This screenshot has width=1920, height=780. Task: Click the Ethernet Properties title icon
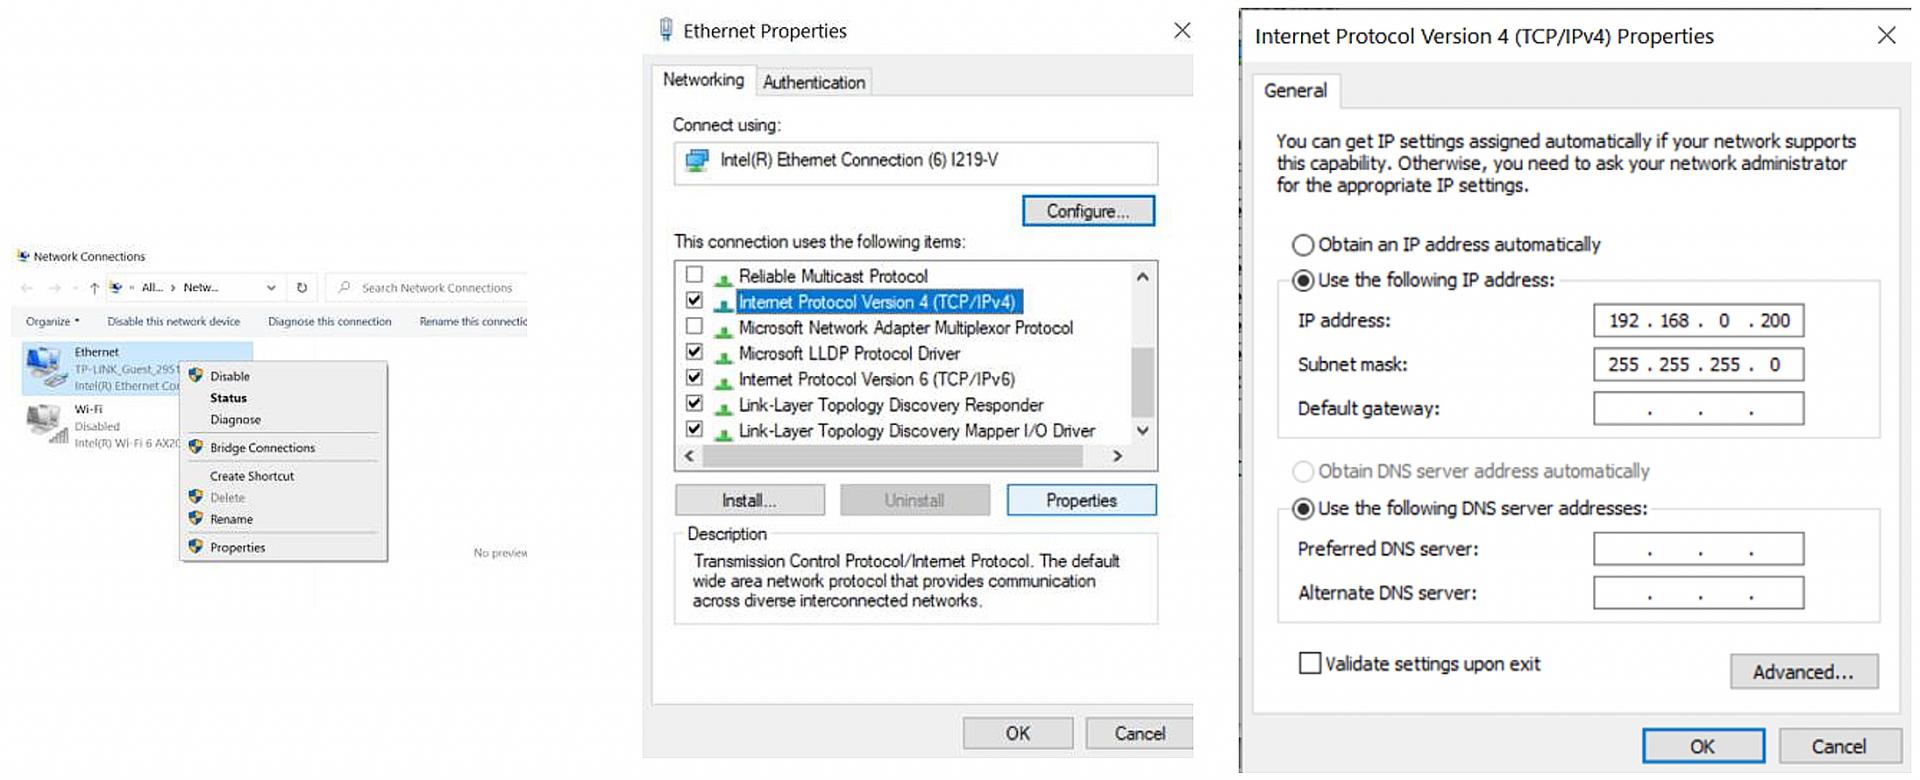coord(666,30)
